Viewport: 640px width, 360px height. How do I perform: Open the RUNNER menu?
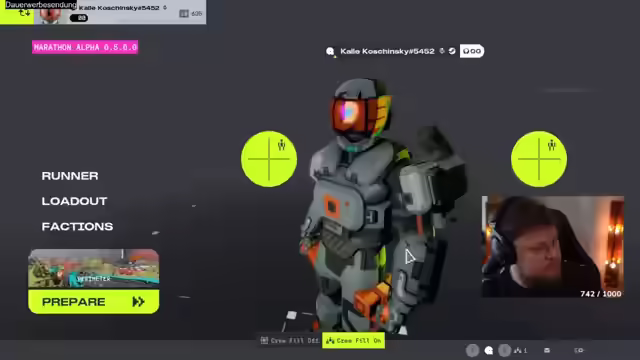coord(70,176)
